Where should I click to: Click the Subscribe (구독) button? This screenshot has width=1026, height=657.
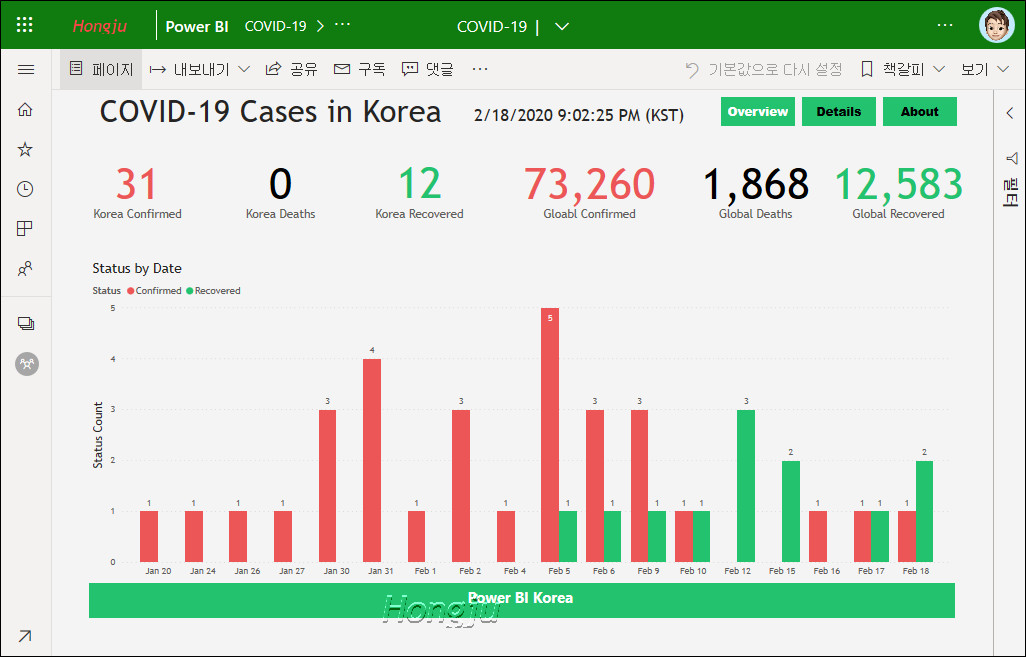[x=359, y=69]
